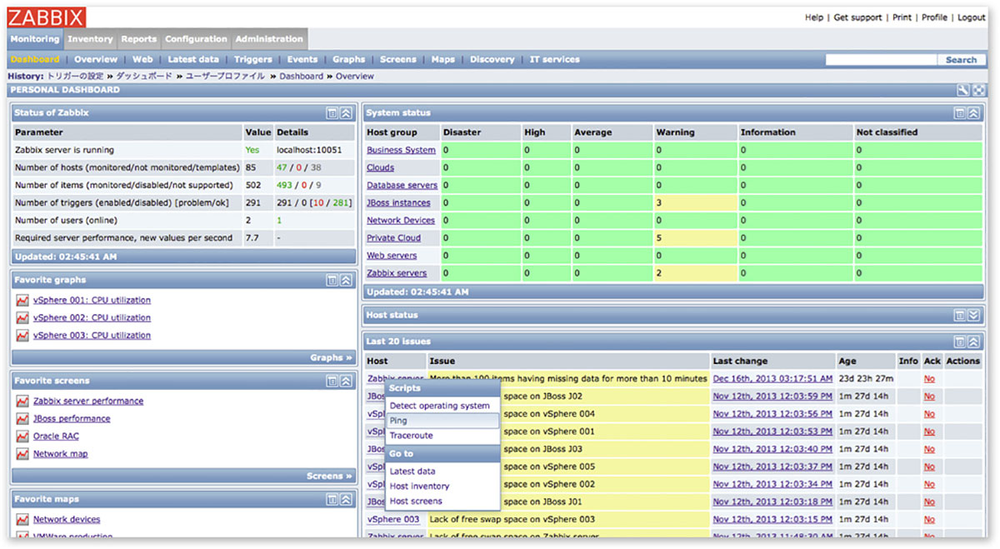
Task: Open Graphs » link in Favorite graphs
Action: pos(331,358)
